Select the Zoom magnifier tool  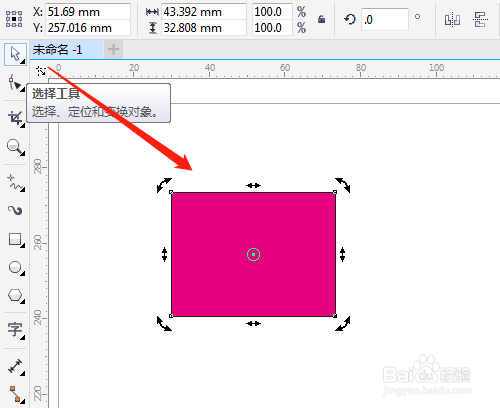15,147
